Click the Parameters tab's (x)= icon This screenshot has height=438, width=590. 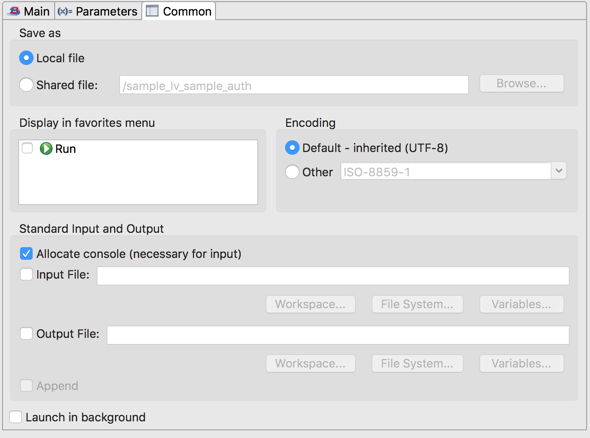(x=65, y=11)
